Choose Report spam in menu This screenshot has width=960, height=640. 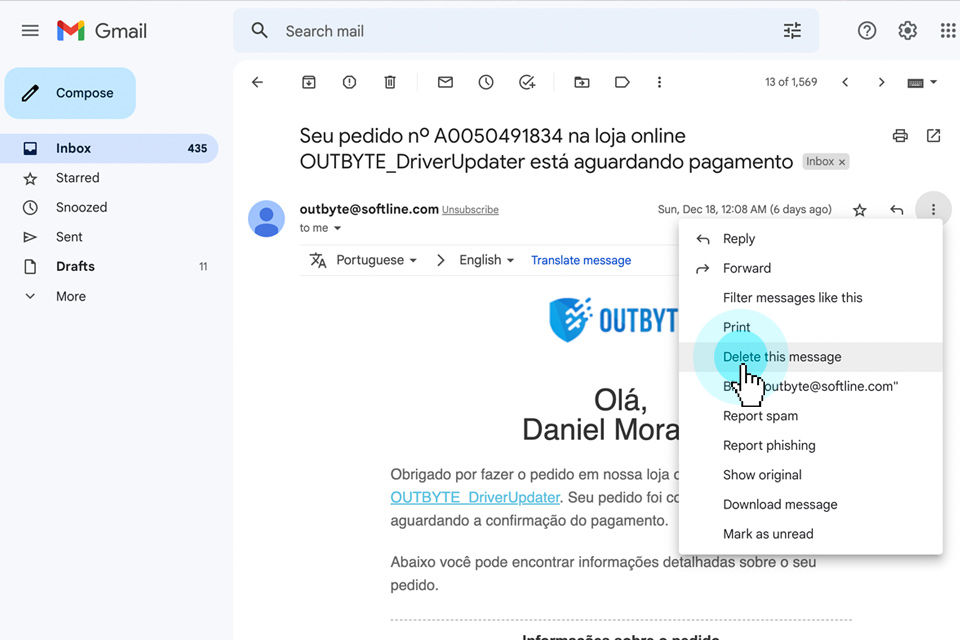point(810,416)
